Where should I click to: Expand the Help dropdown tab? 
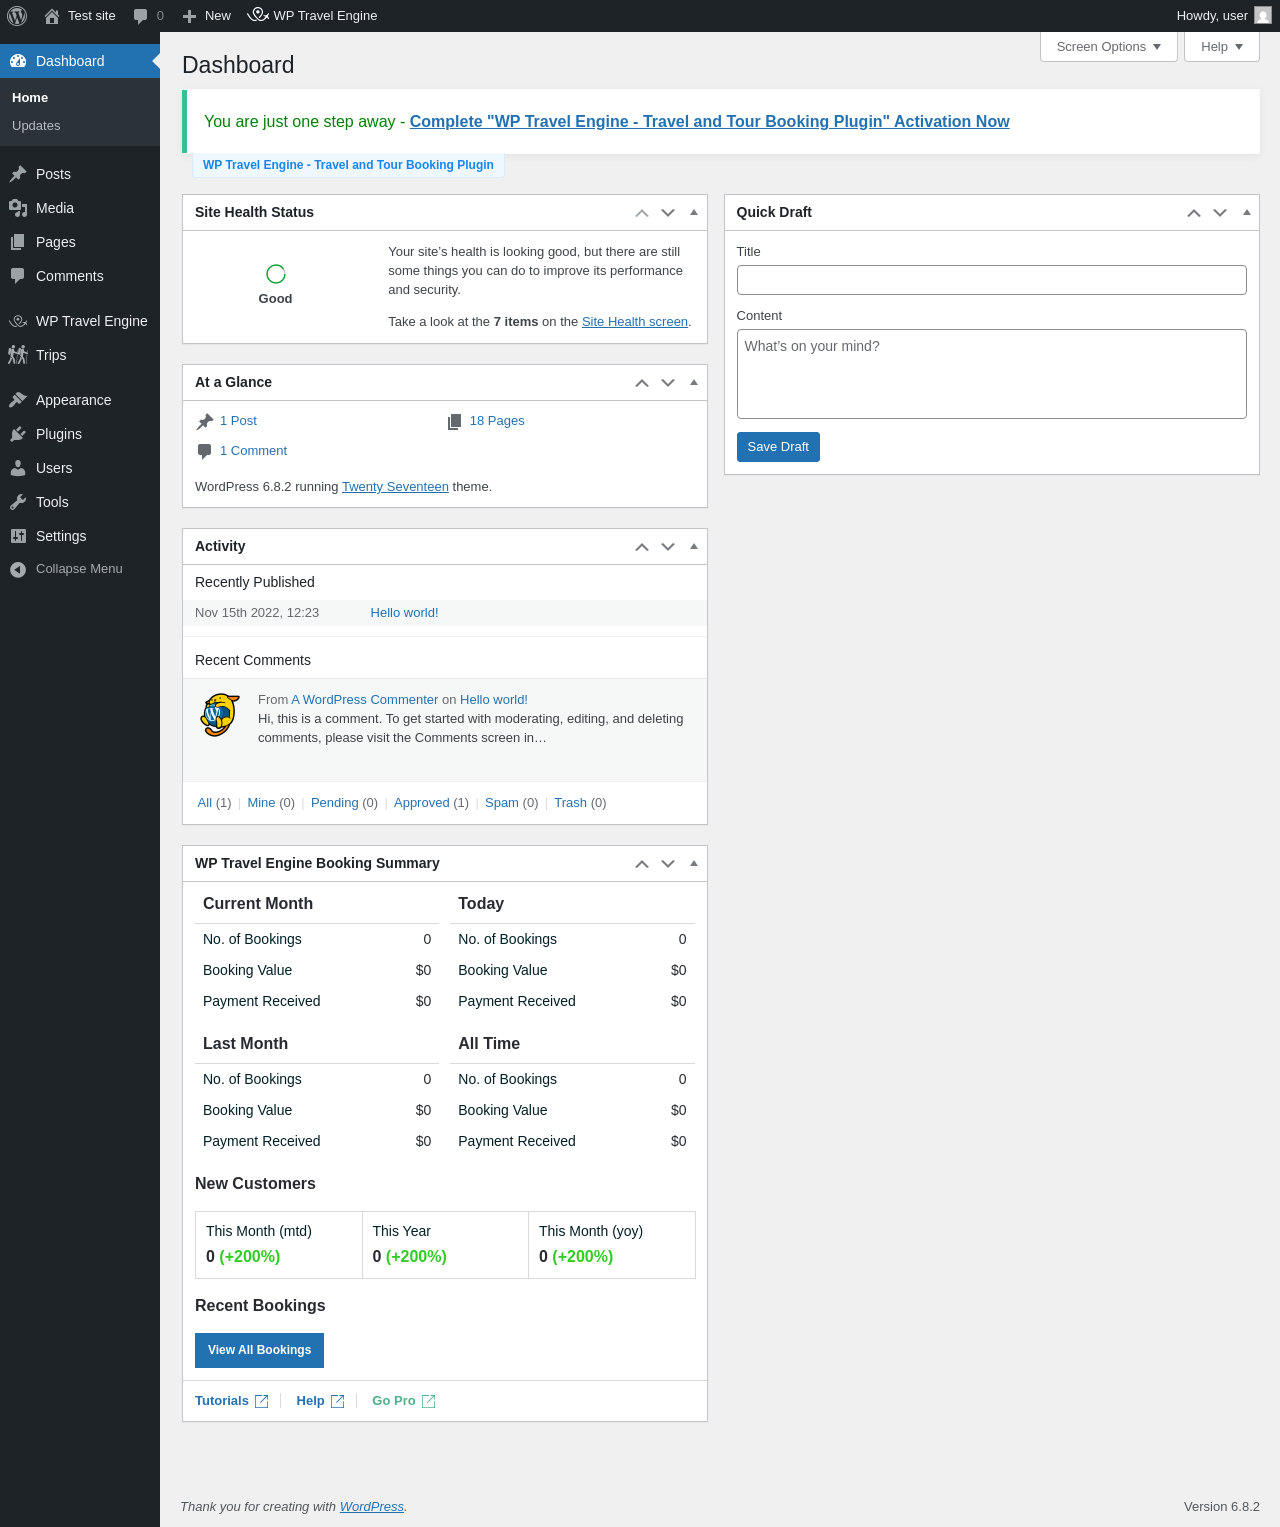(x=1221, y=47)
